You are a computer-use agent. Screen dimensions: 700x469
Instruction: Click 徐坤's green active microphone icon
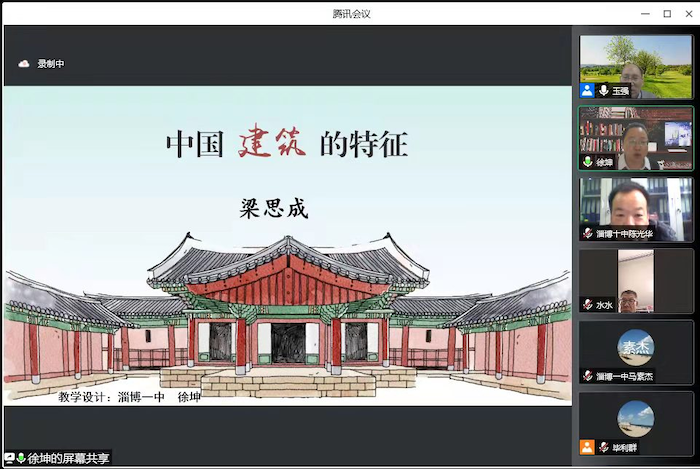[x=587, y=162]
